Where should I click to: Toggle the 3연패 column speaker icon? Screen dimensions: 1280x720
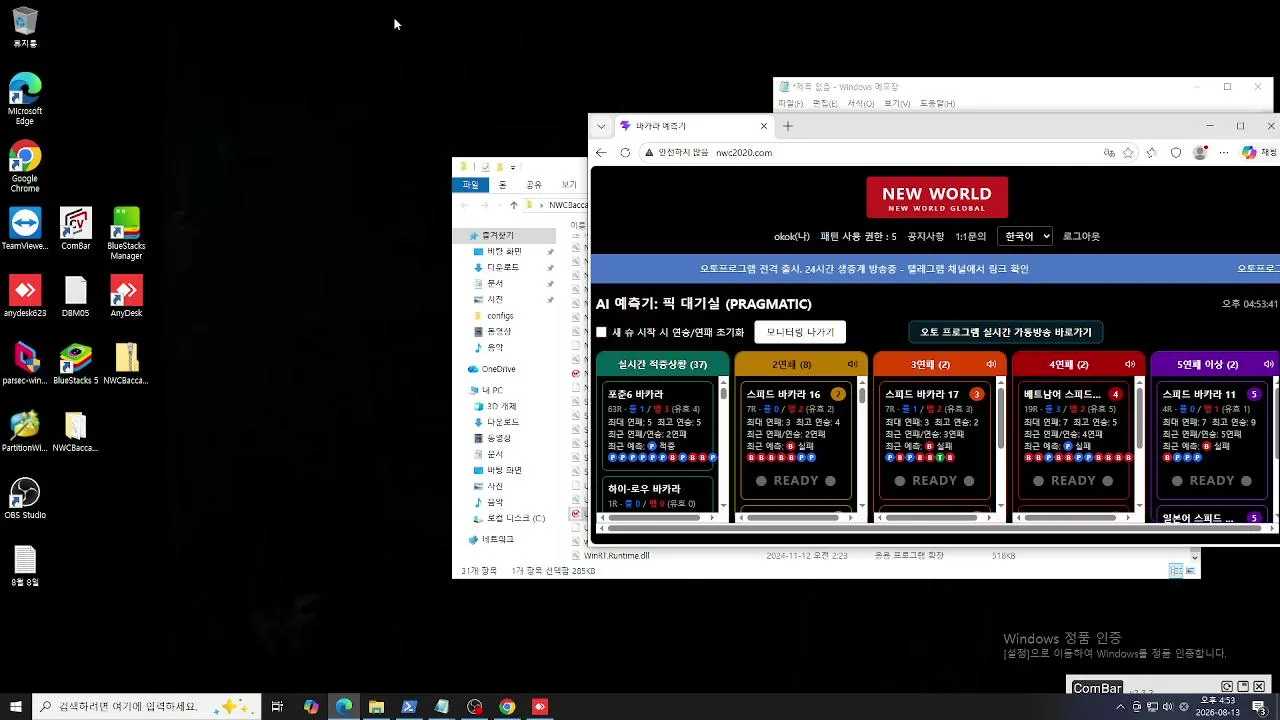tap(992, 364)
